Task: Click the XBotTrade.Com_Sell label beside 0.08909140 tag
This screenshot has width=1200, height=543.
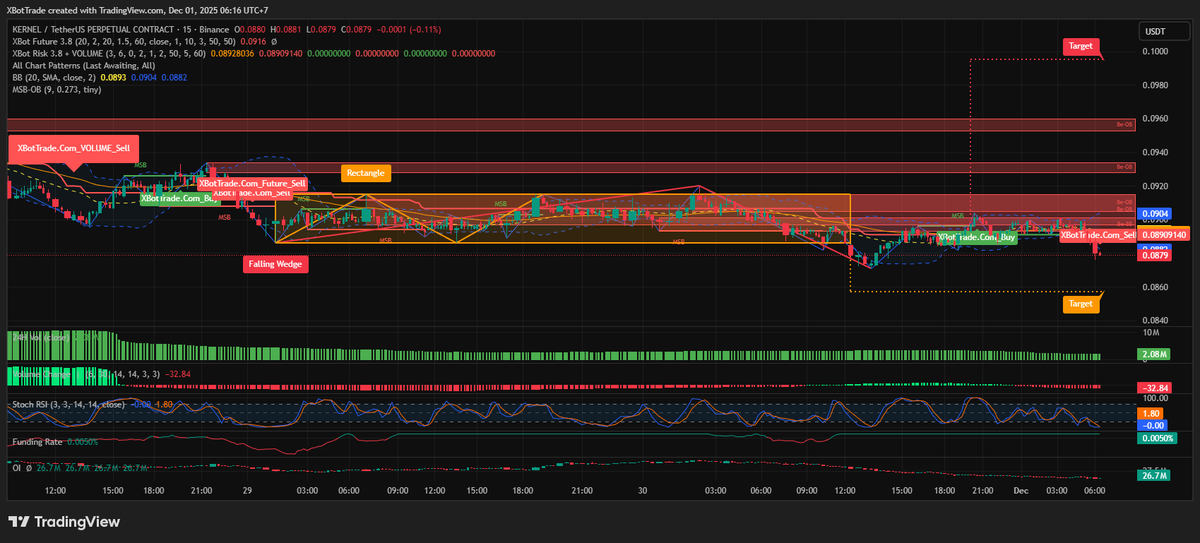Action: click(1097, 235)
